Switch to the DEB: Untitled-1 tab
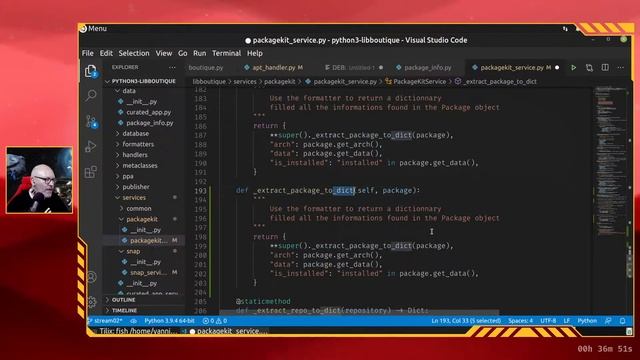This screenshot has height=360, width=640. pos(353,68)
